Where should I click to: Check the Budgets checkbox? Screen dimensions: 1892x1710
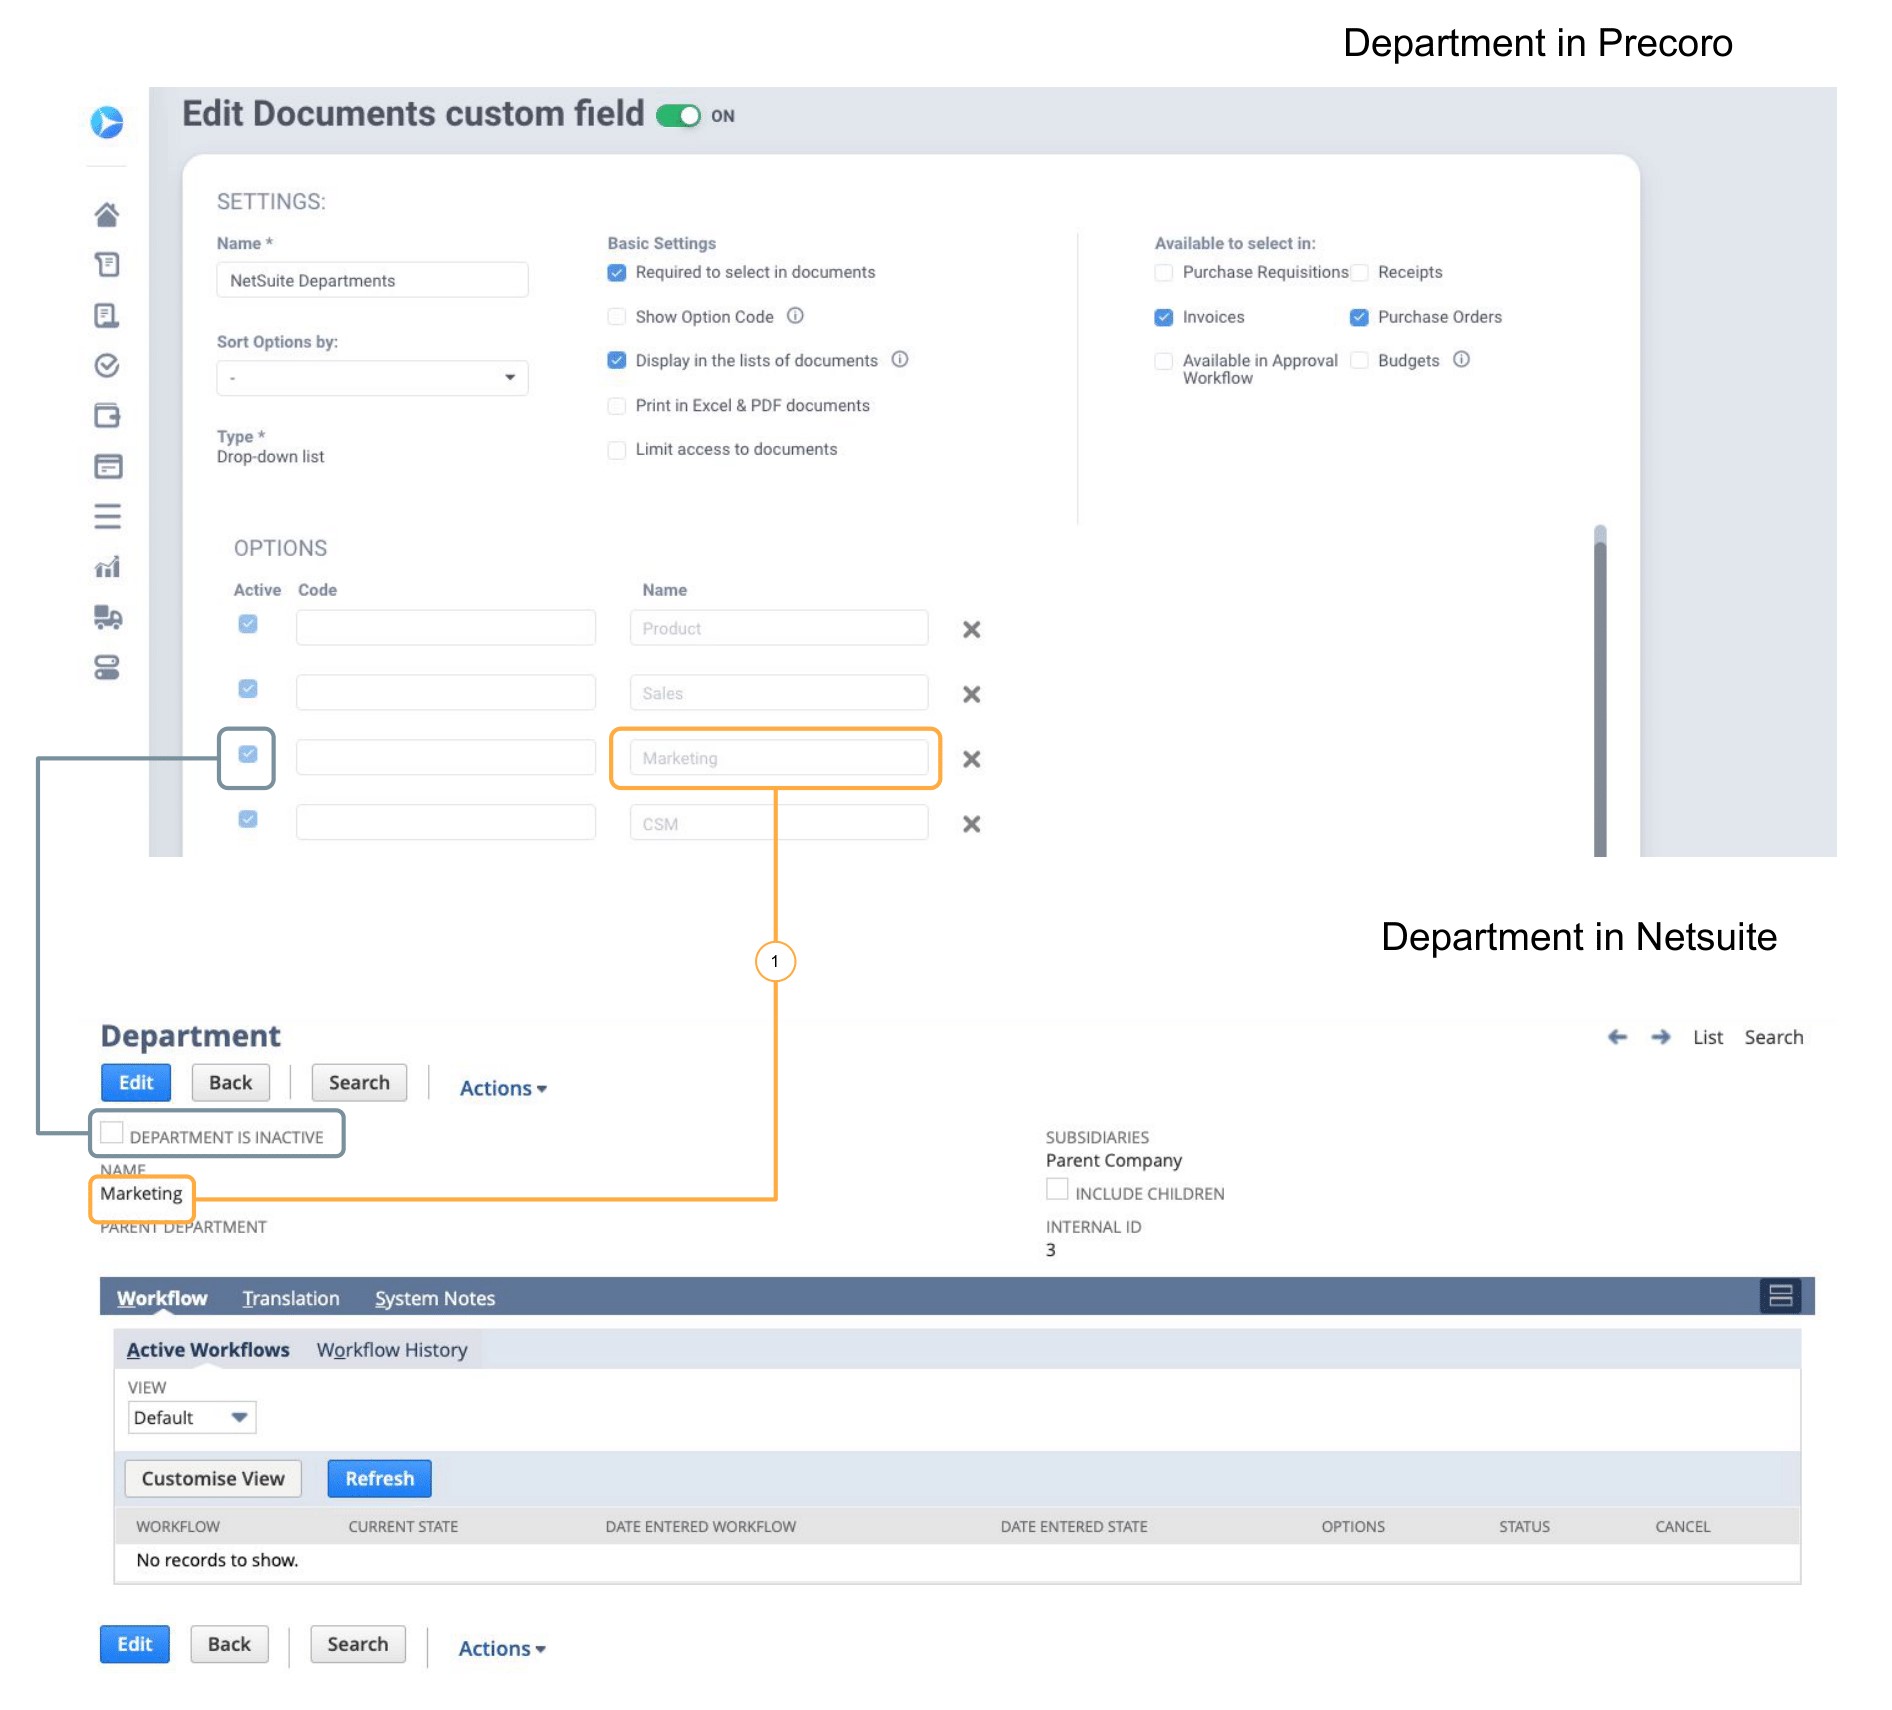pyautogui.click(x=1359, y=360)
